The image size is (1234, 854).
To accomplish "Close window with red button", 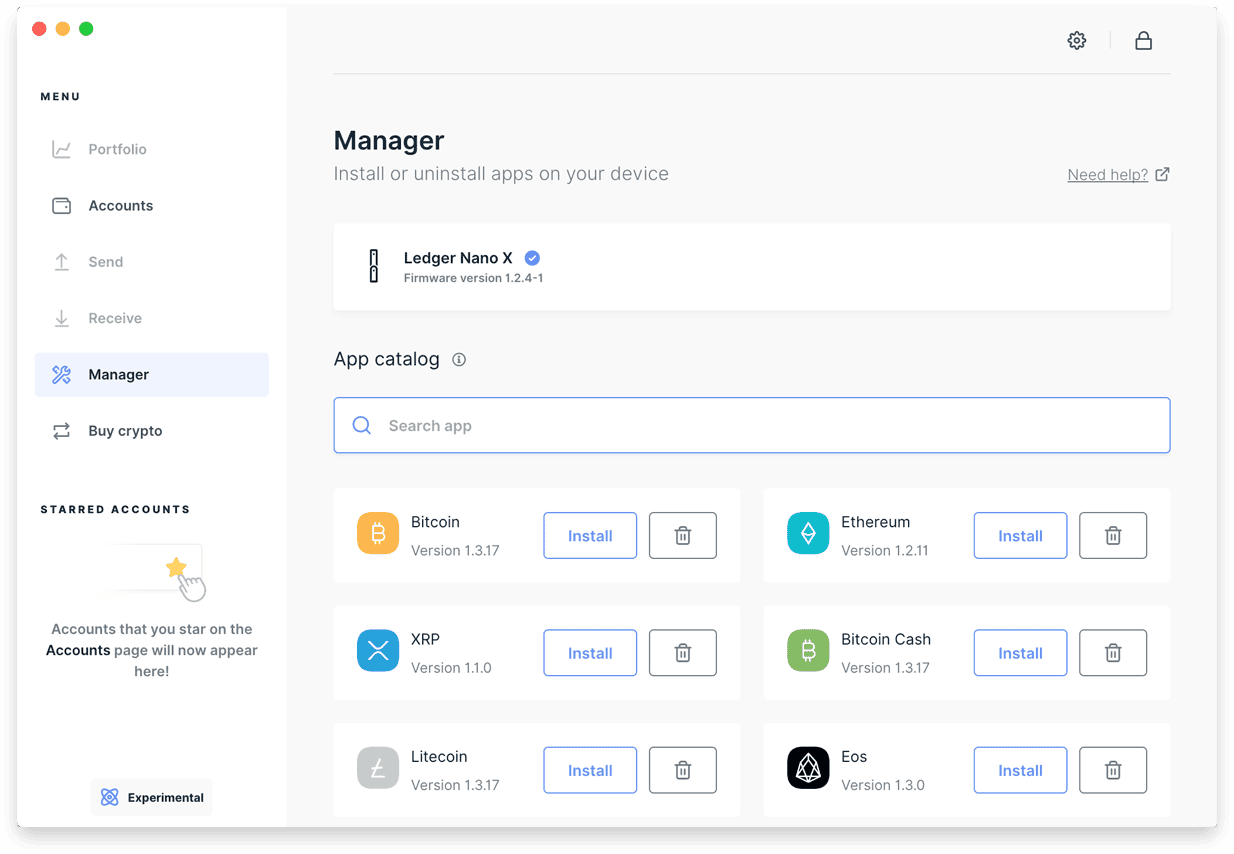I will pyautogui.click(x=40, y=29).
